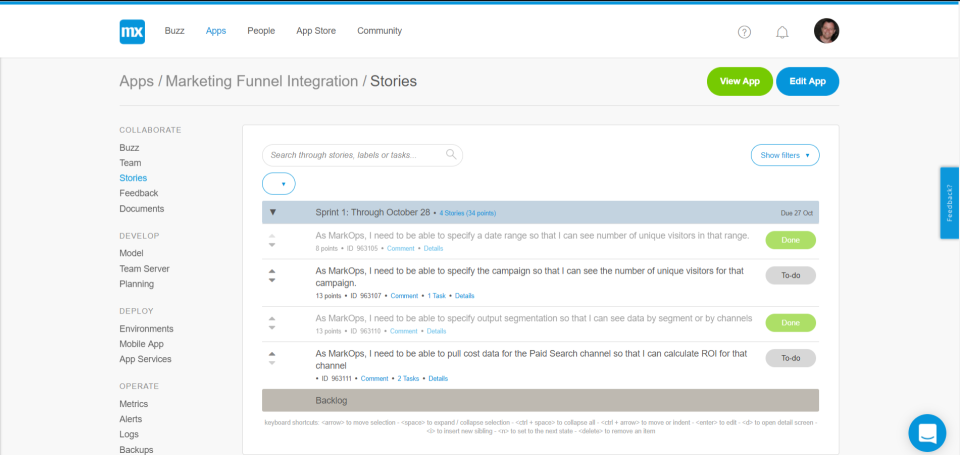Click the Mendix MX logo icon
960x455 pixels.
[132, 31]
